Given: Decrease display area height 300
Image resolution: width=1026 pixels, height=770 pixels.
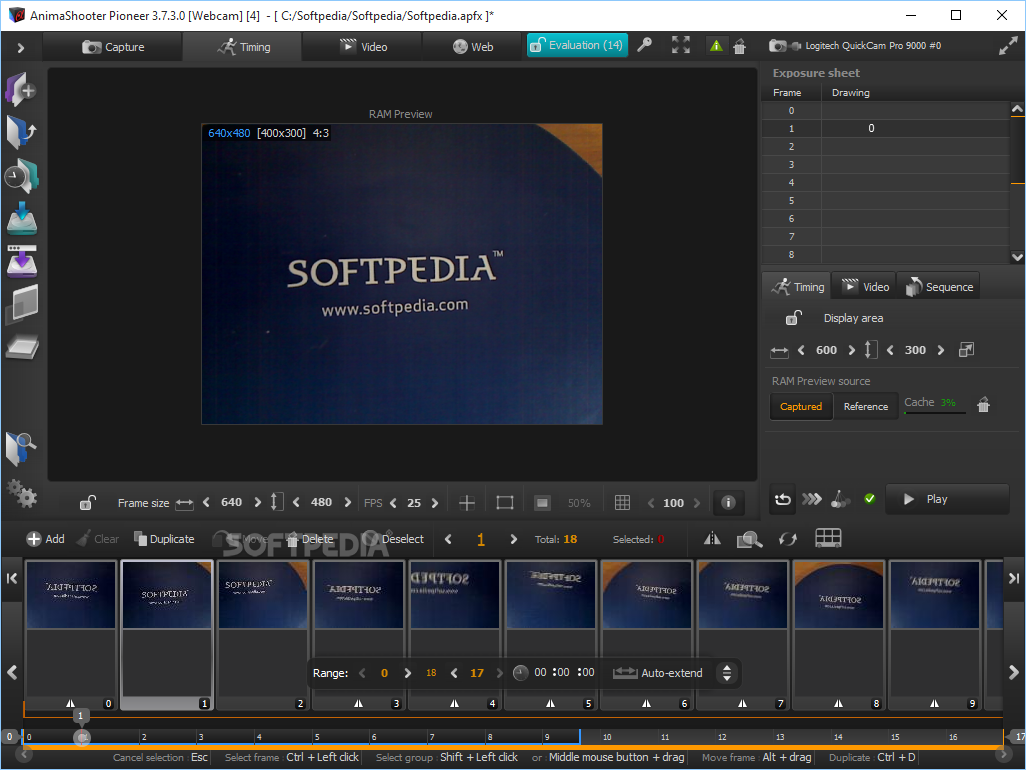Looking at the screenshot, I should pos(890,350).
